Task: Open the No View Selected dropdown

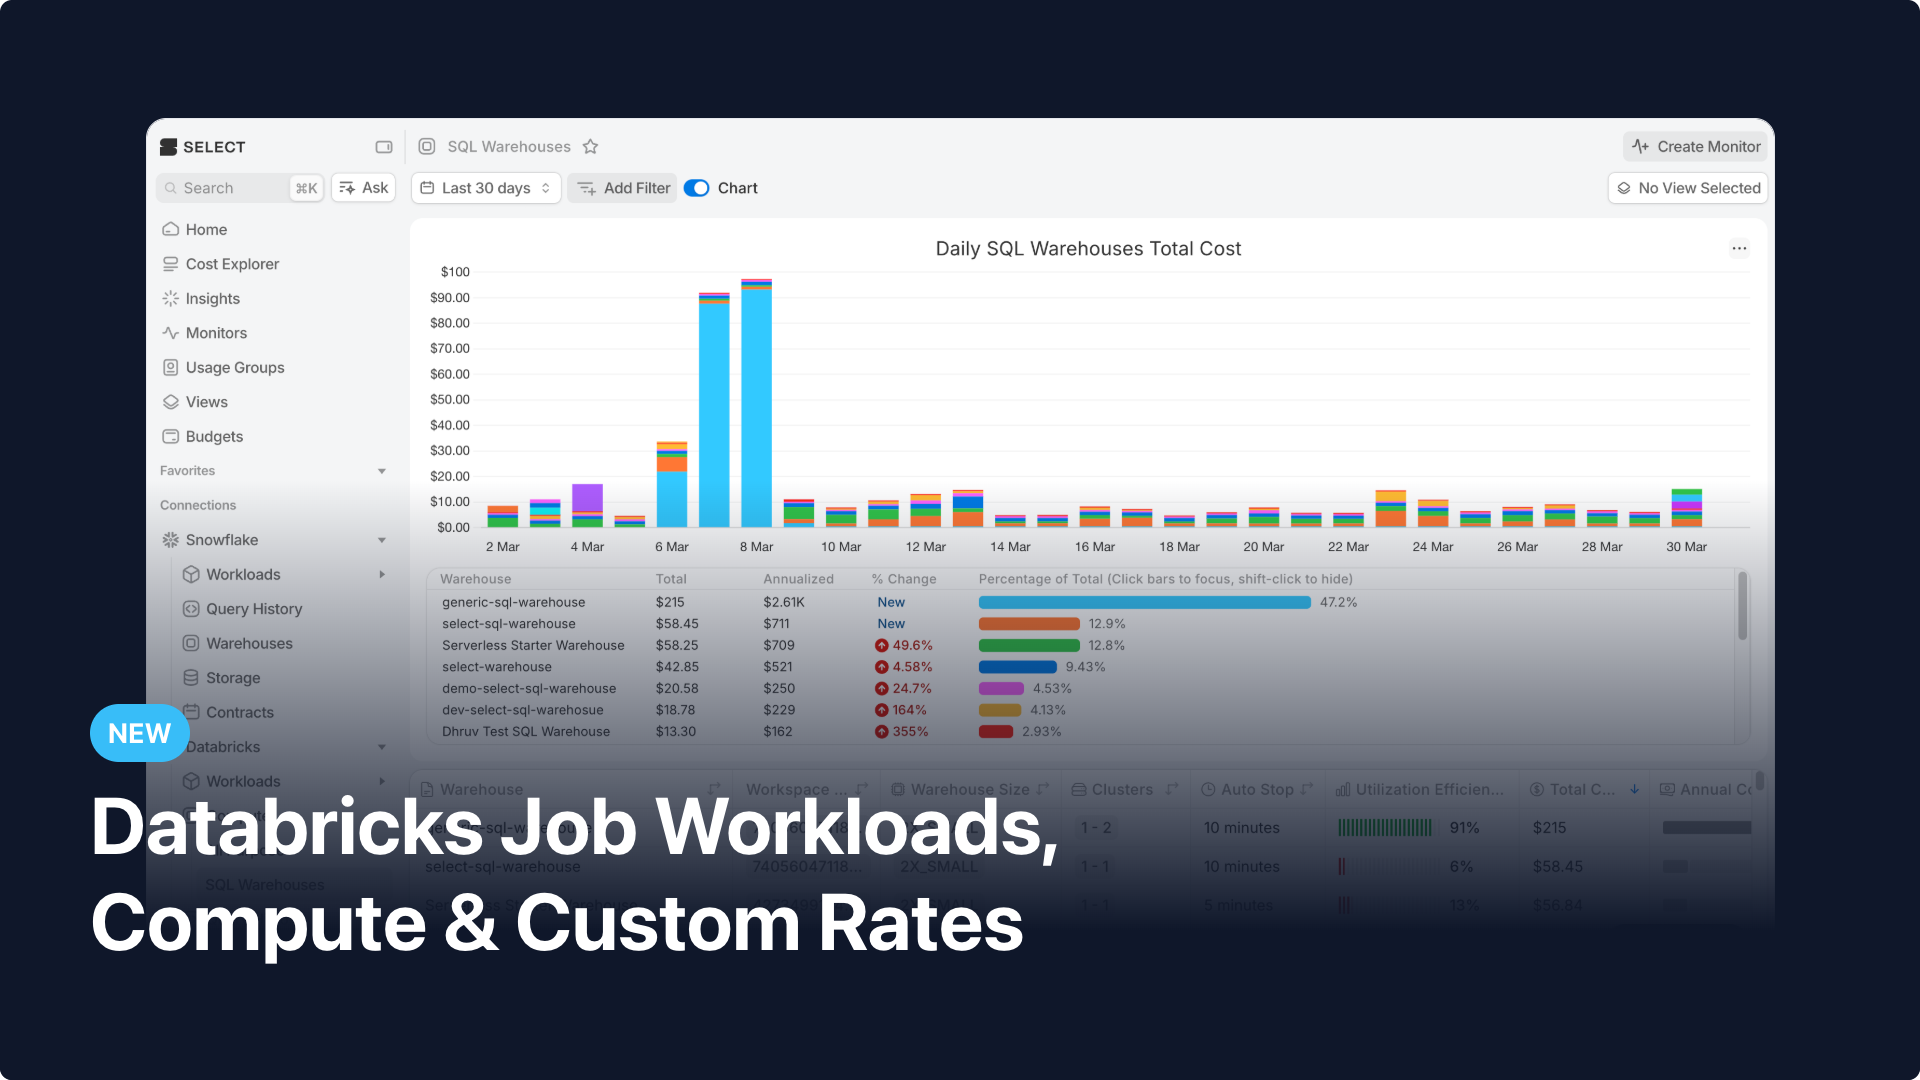Action: 1688,188
